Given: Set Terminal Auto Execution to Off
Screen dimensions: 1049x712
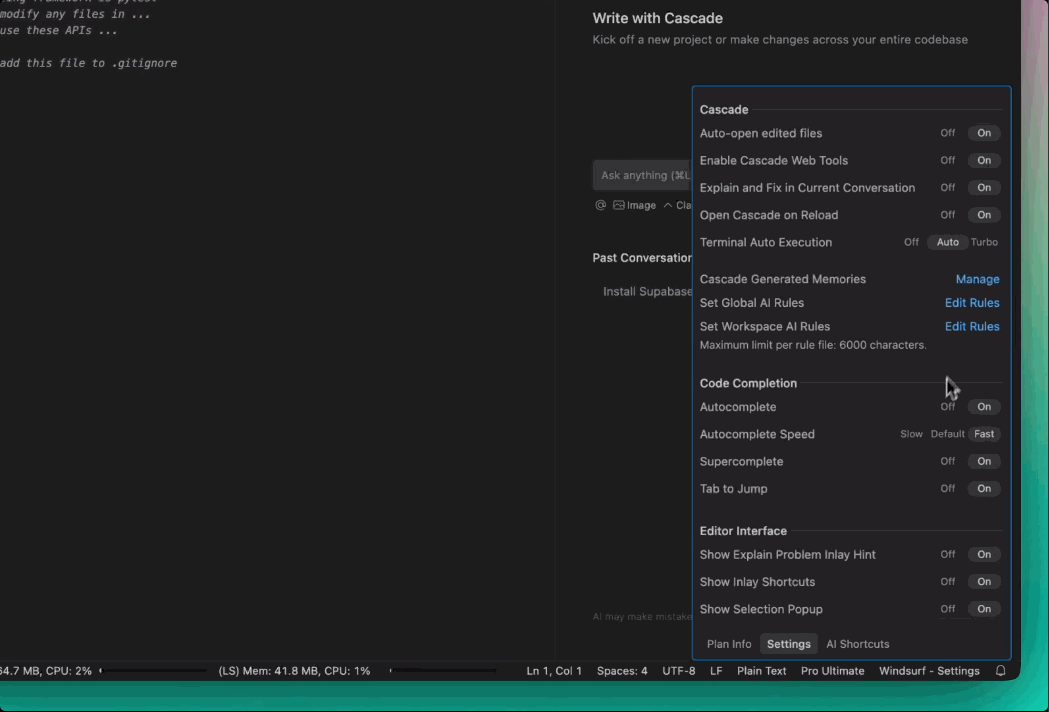Looking at the screenshot, I should click(x=911, y=242).
